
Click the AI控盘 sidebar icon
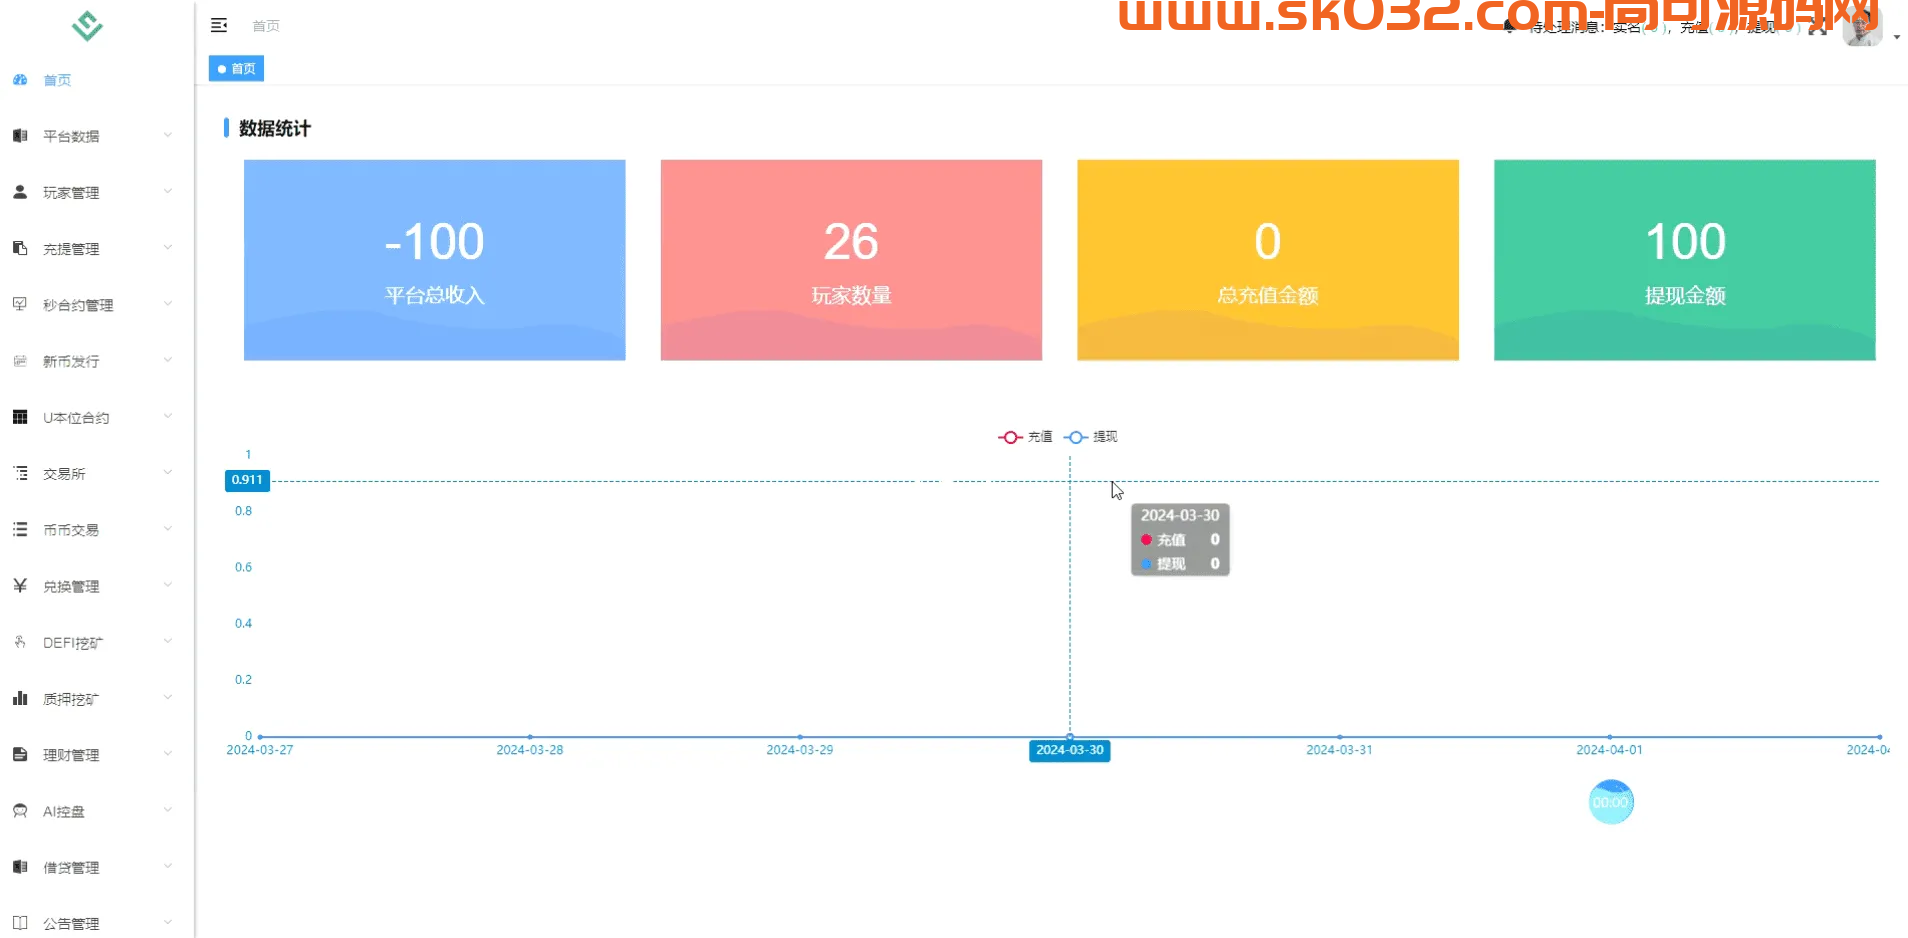pos(20,811)
